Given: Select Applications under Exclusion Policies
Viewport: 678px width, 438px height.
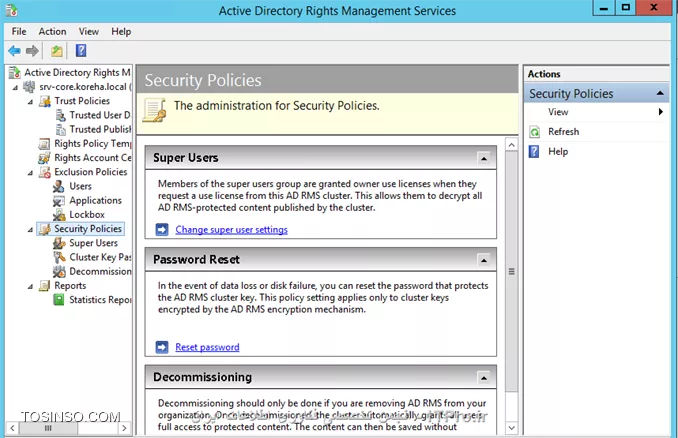Looking at the screenshot, I should (96, 201).
